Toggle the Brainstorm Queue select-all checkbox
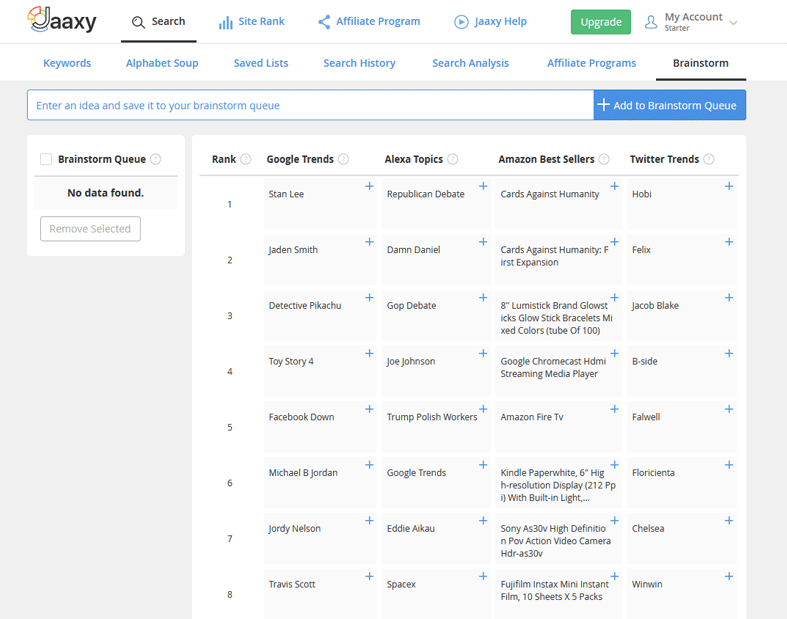This screenshot has height=619, width=787. click(46, 159)
